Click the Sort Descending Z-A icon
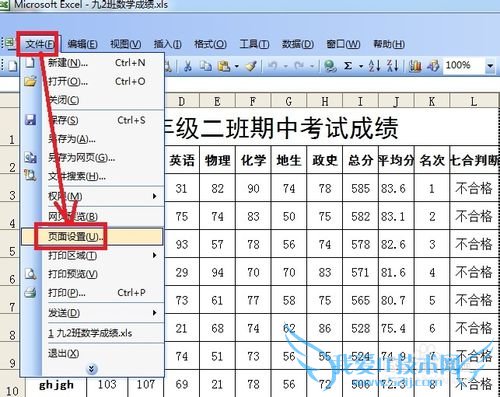Image resolution: width=500 pixels, height=397 pixels. pos(392,66)
